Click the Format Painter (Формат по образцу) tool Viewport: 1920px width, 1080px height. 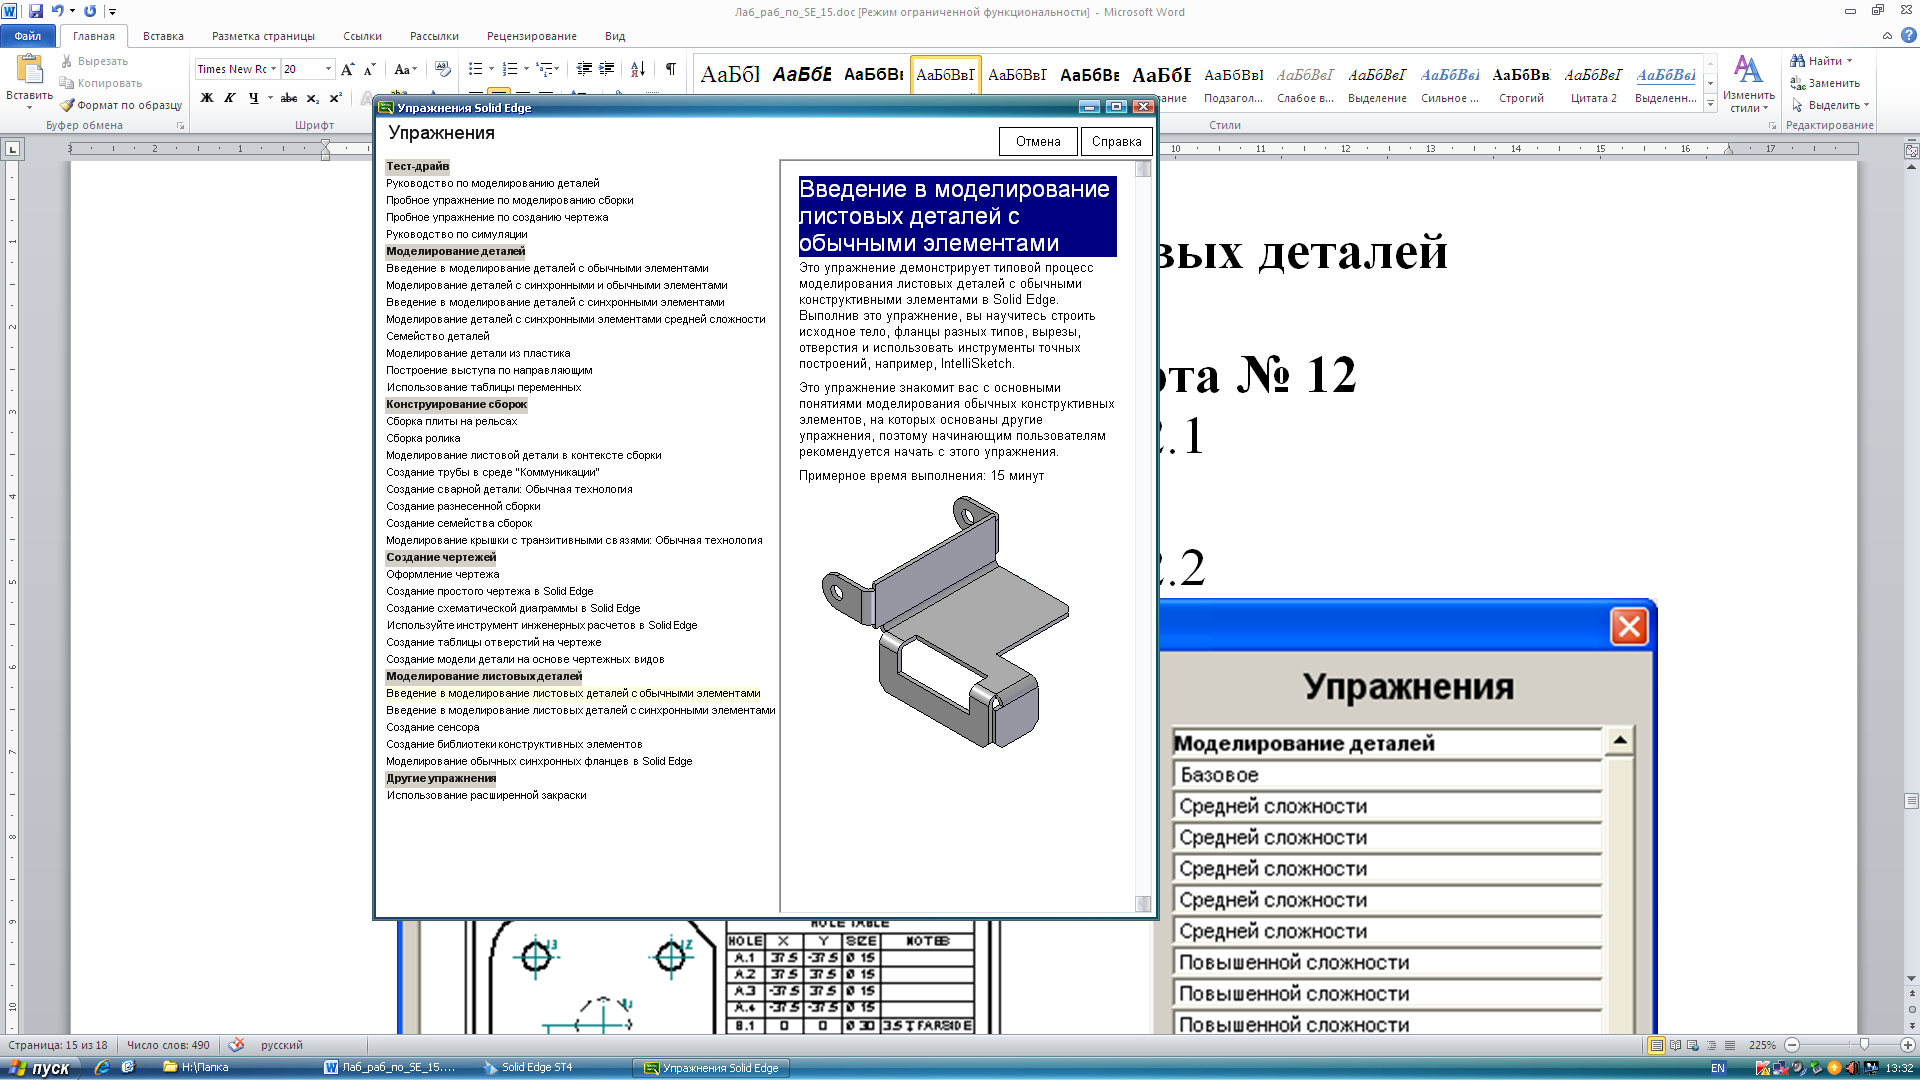[120, 105]
